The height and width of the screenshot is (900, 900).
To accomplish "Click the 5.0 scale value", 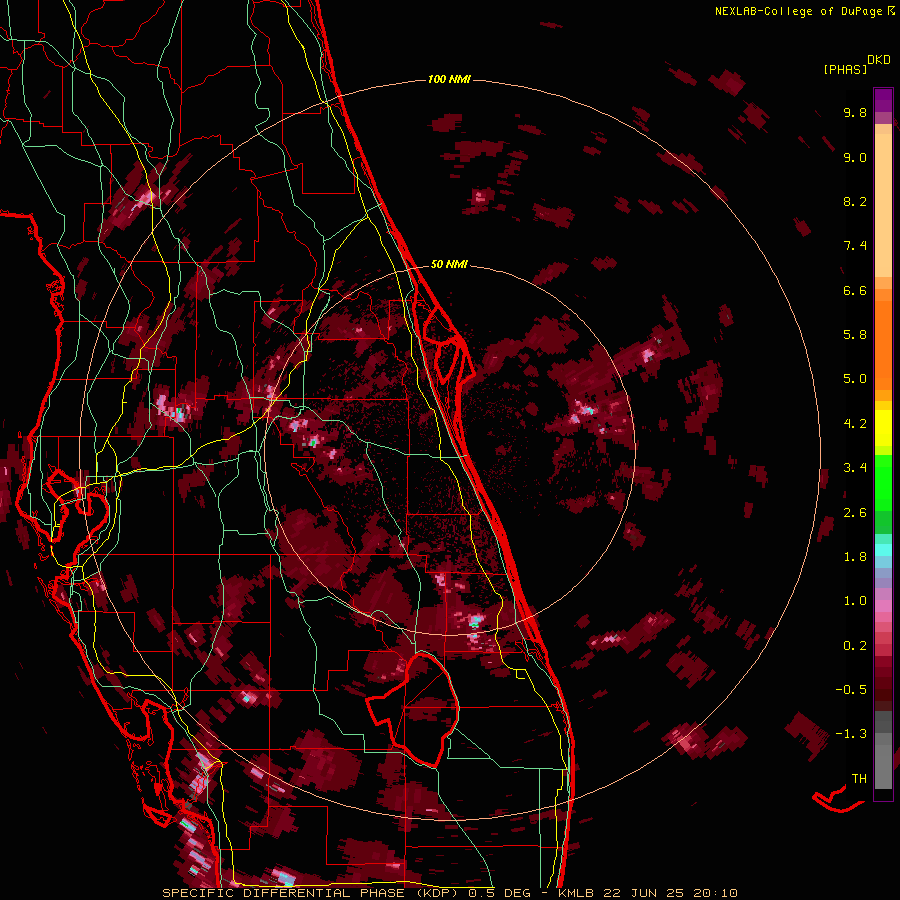I will 855,379.
